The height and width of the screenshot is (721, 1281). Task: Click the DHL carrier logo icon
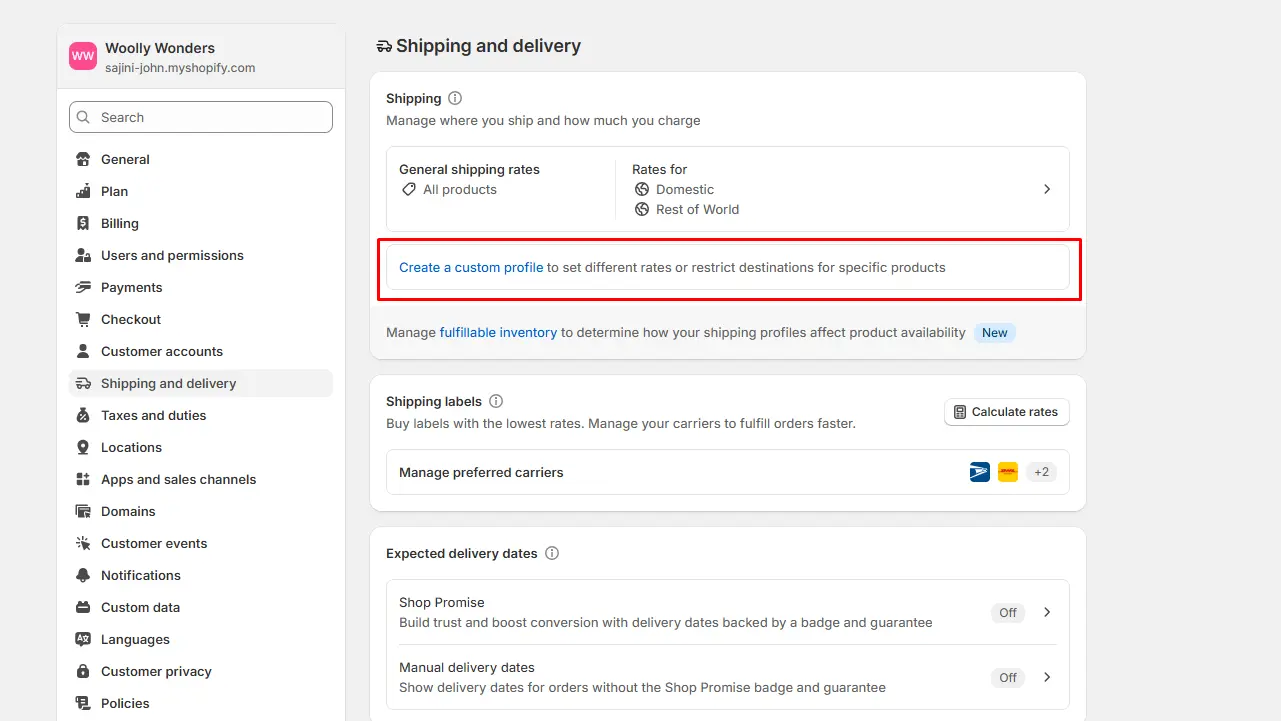[1008, 472]
